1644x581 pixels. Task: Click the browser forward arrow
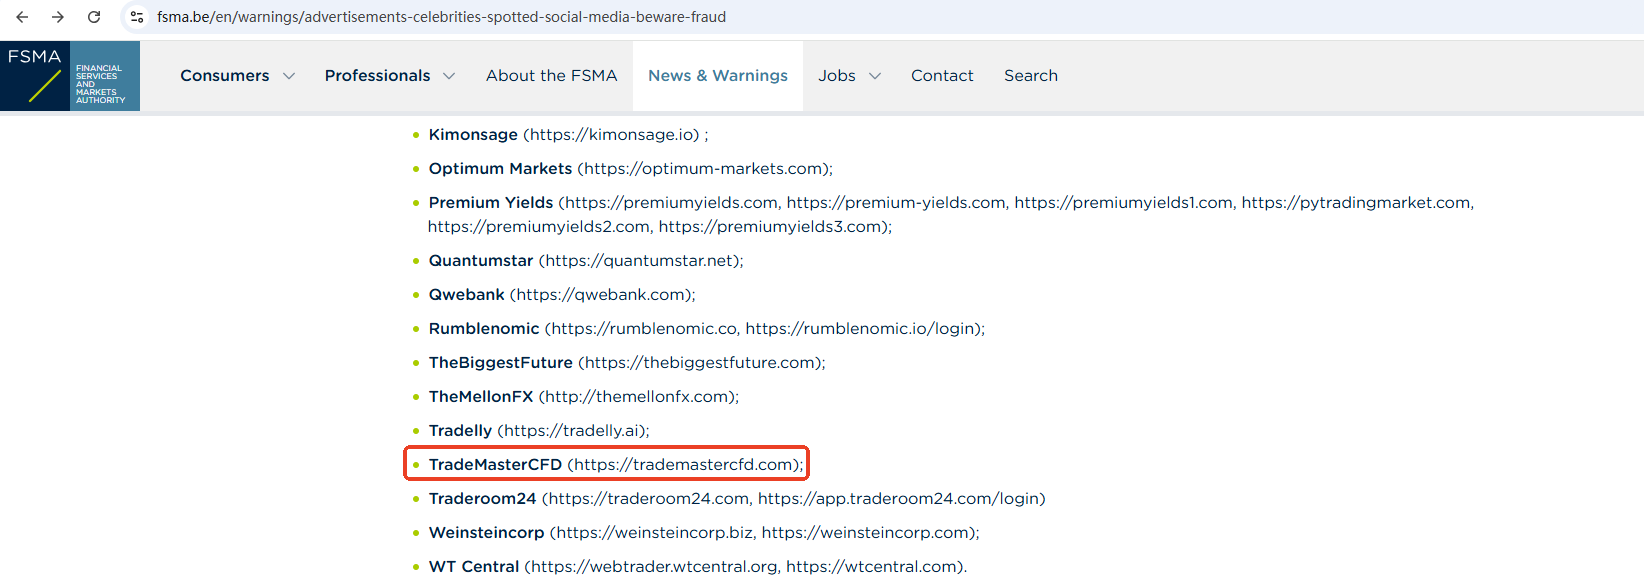coord(58,17)
